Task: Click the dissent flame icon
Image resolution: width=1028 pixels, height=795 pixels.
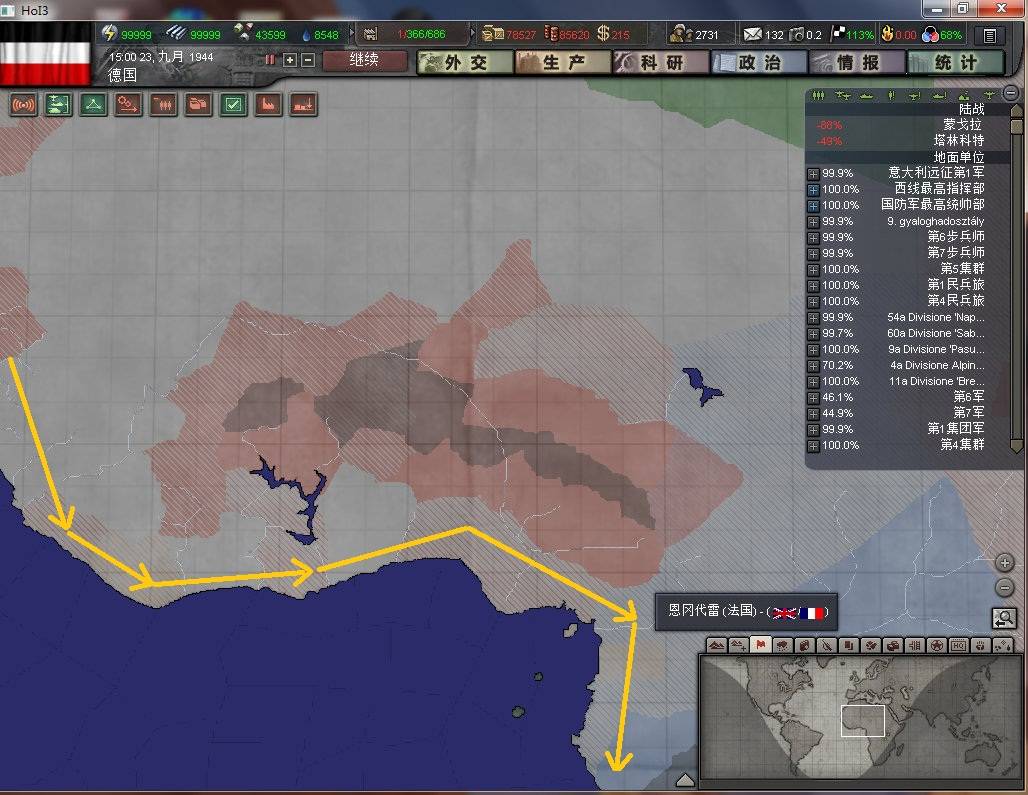Action: click(x=887, y=33)
